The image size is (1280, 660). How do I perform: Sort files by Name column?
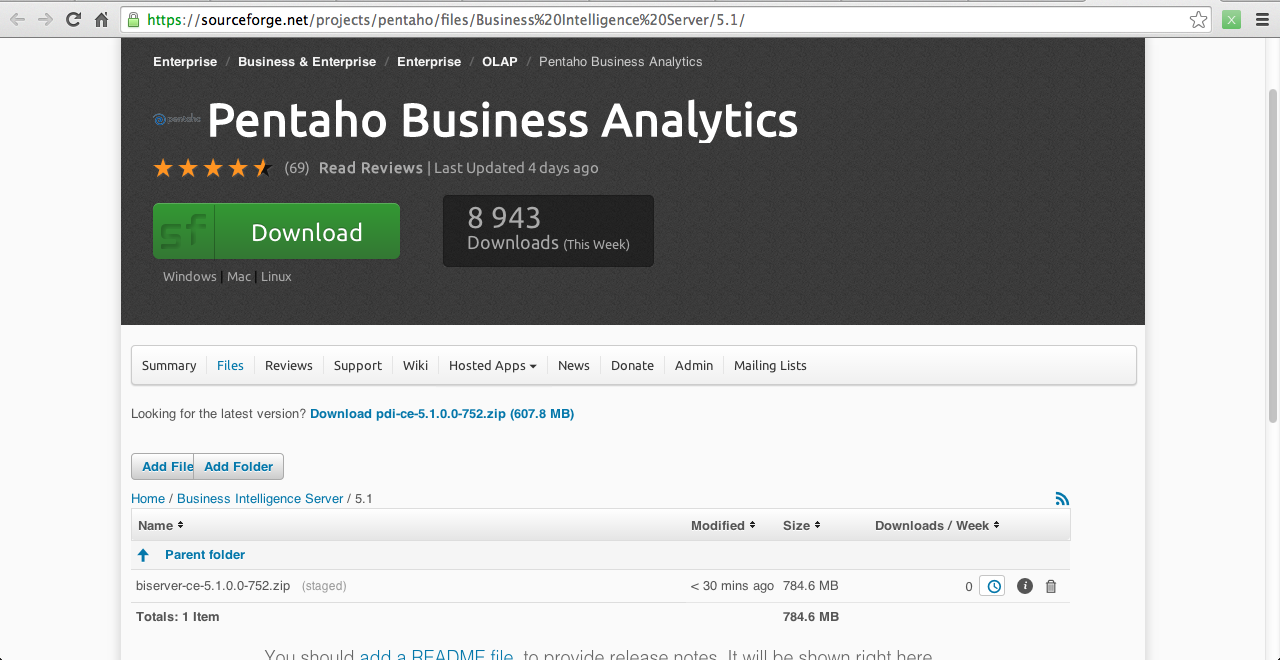coord(161,525)
